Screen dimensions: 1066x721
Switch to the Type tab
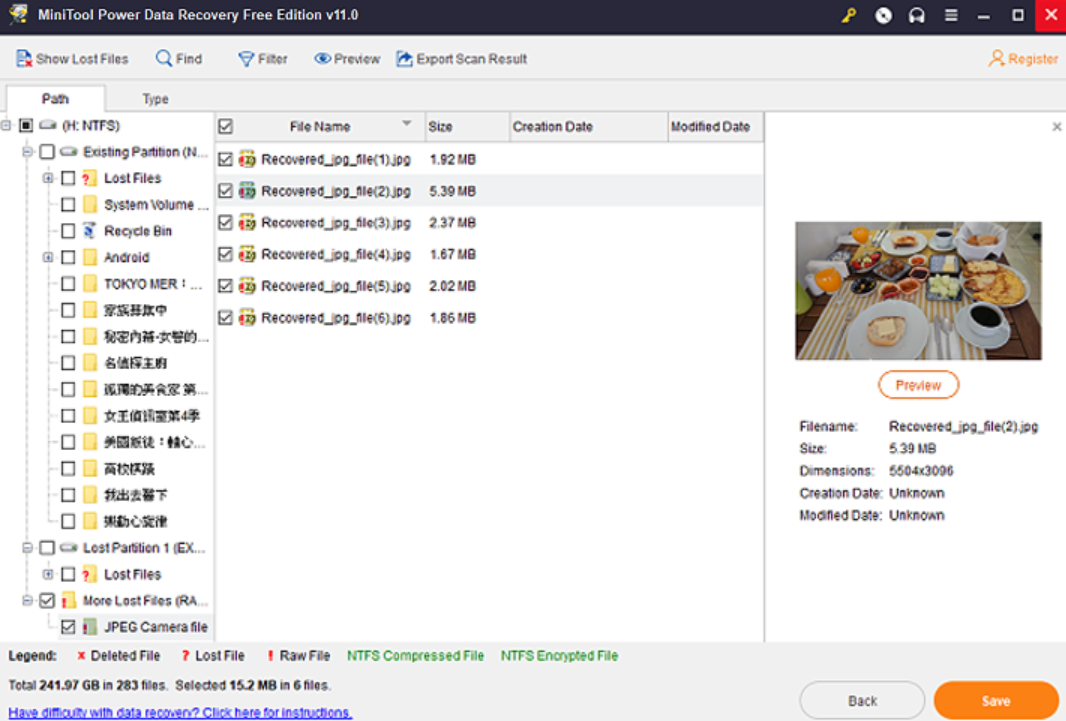pyautogui.click(x=155, y=99)
